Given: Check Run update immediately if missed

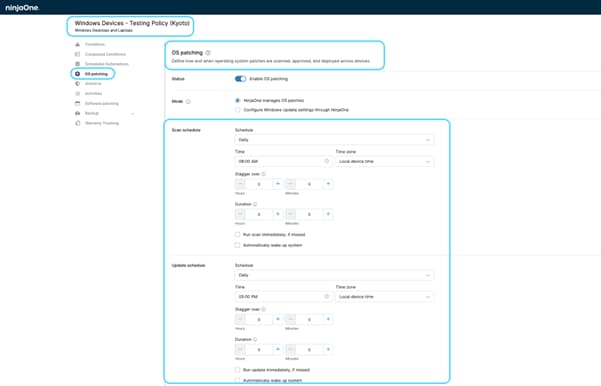Looking at the screenshot, I should 238,370.
